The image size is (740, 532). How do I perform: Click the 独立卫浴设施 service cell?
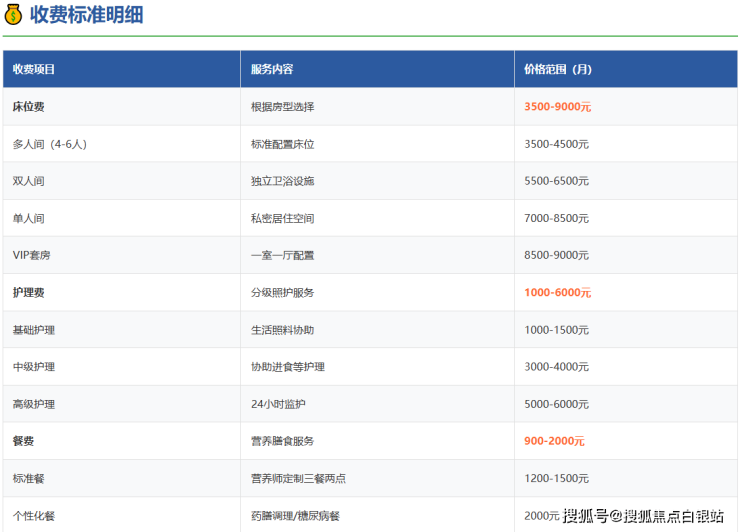click(x=282, y=181)
